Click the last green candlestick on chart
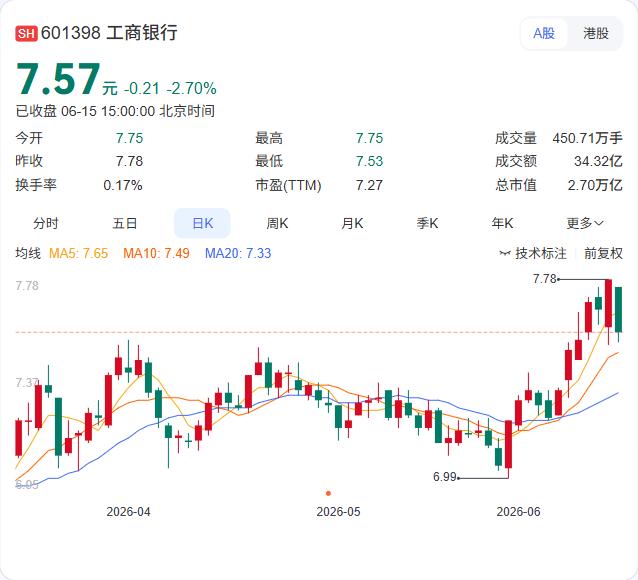Image resolution: width=638 pixels, height=580 pixels. 618,310
